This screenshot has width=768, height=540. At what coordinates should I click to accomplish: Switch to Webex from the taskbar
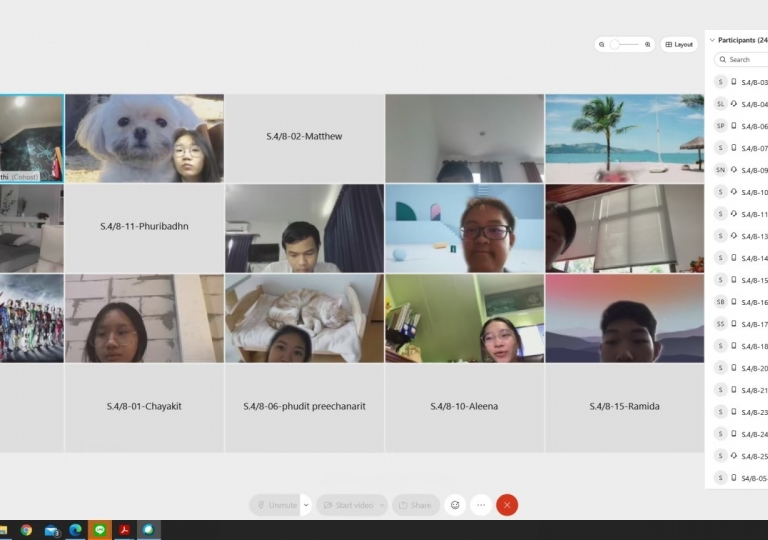pyautogui.click(x=148, y=530)
